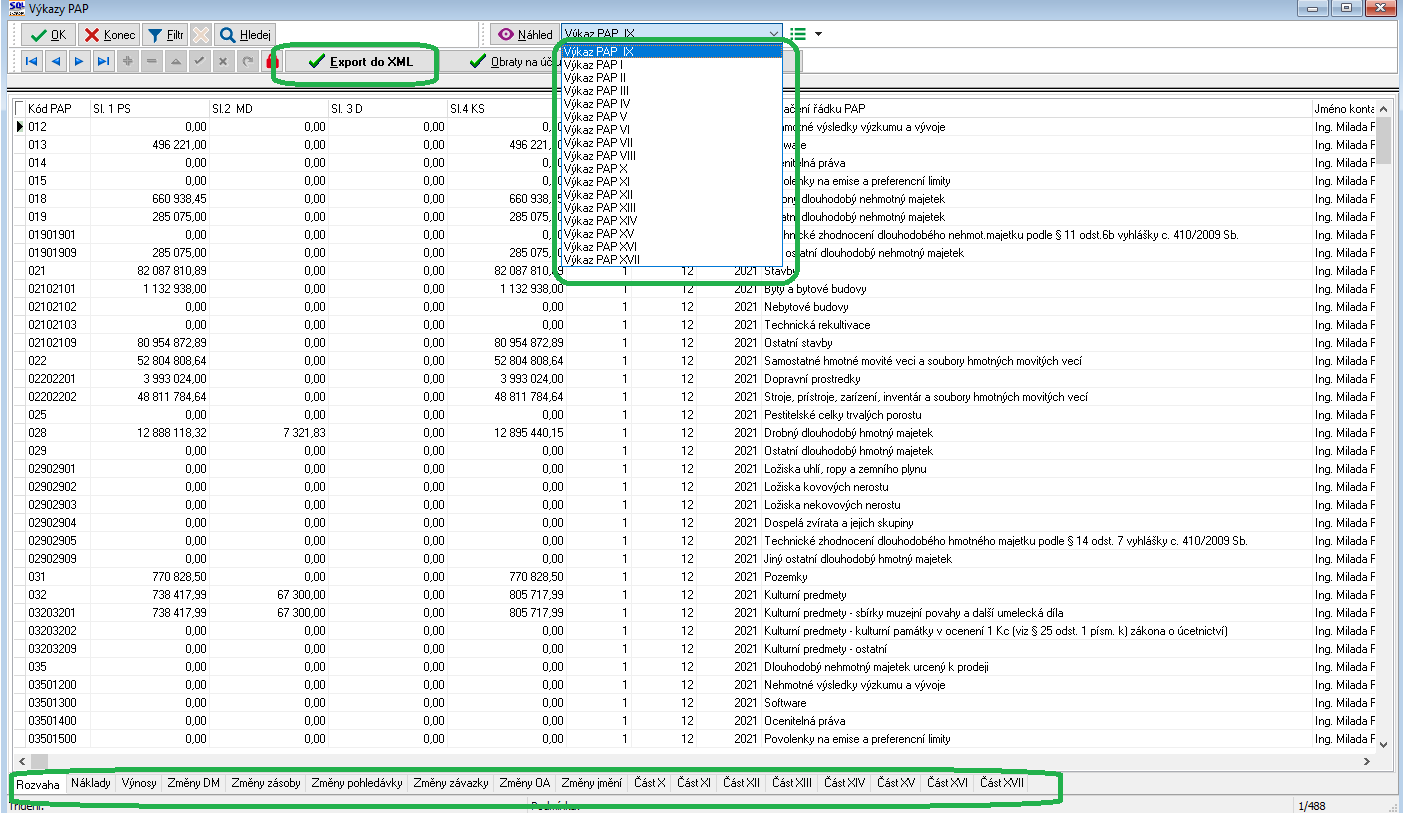Open the Změny zásoby tab

pyautogui.click(x=265, y=783)
